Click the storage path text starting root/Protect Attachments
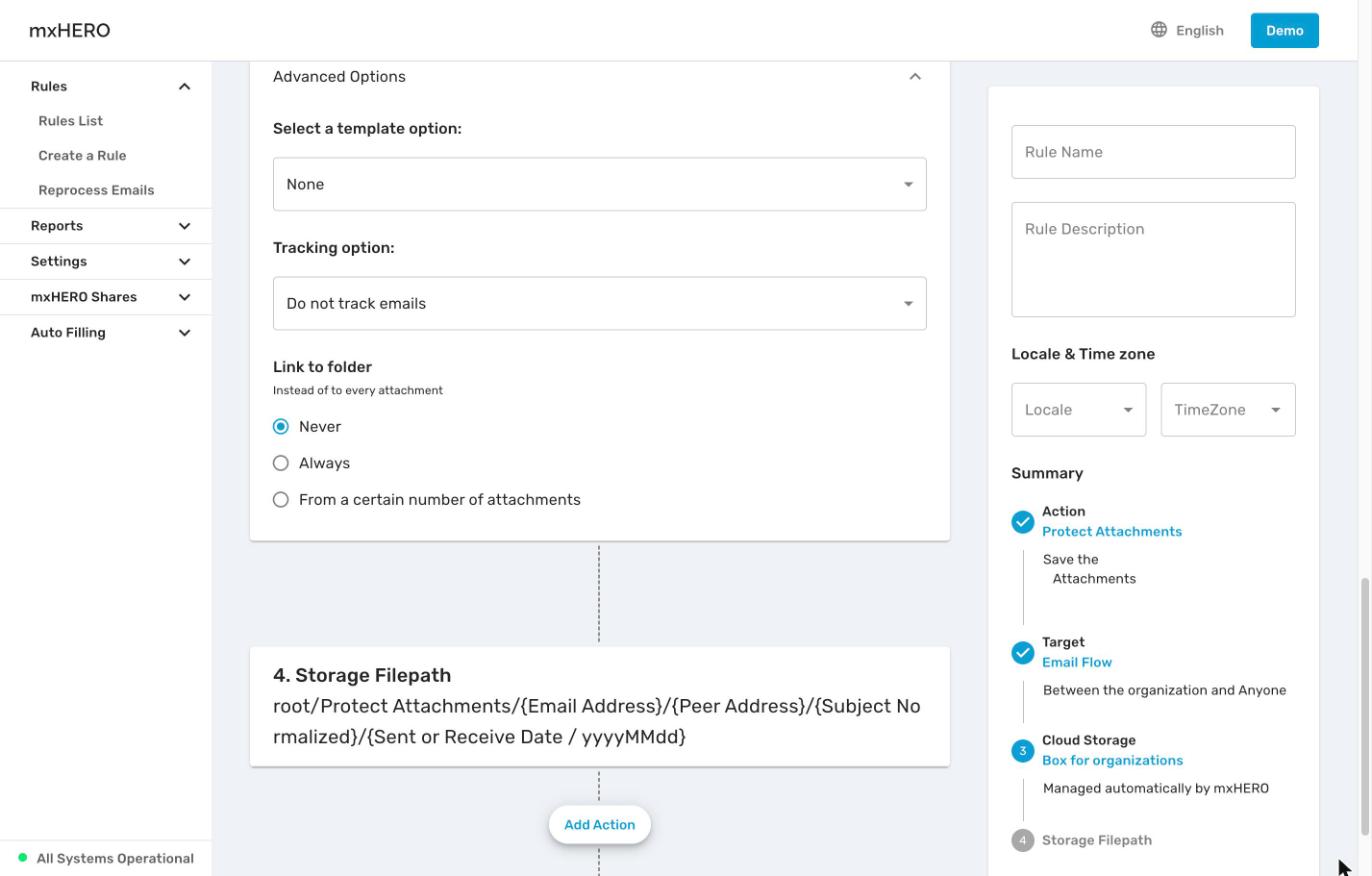 (597, 722)
